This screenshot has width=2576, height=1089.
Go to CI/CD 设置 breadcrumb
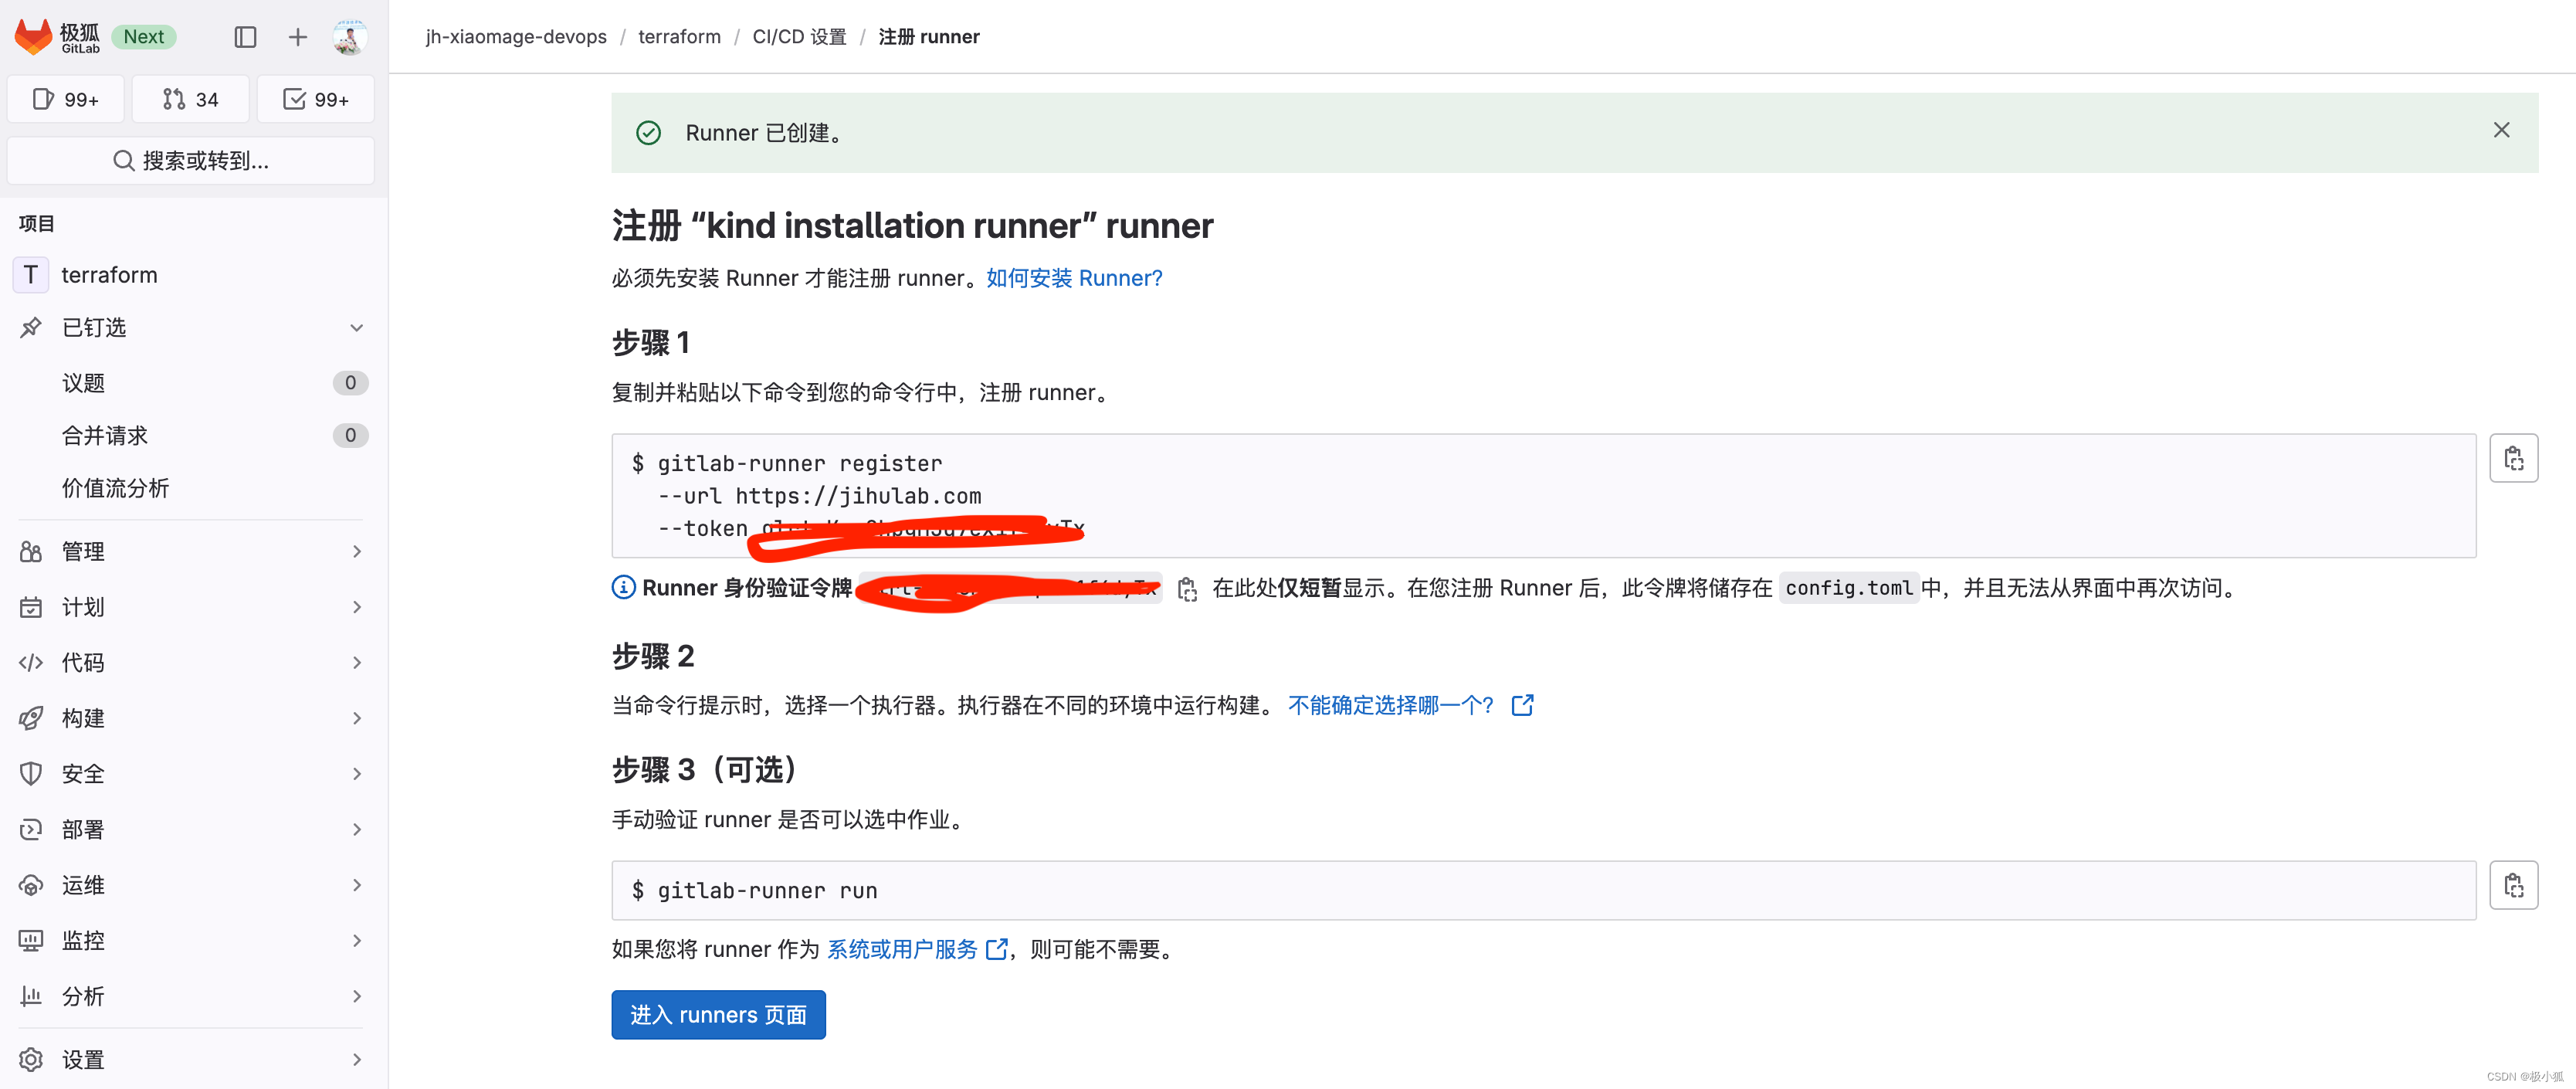tap(799, 37)
